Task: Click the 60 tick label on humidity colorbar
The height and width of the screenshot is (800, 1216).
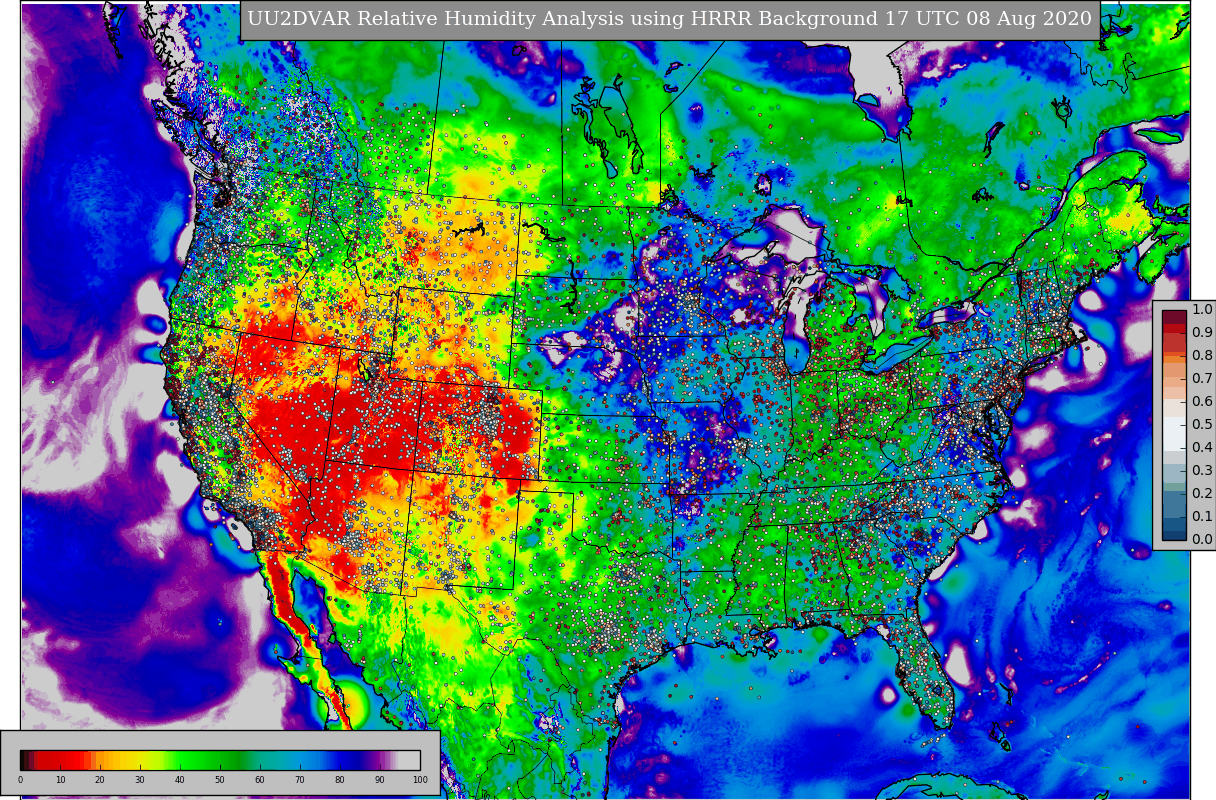Action: coord(260,779)
